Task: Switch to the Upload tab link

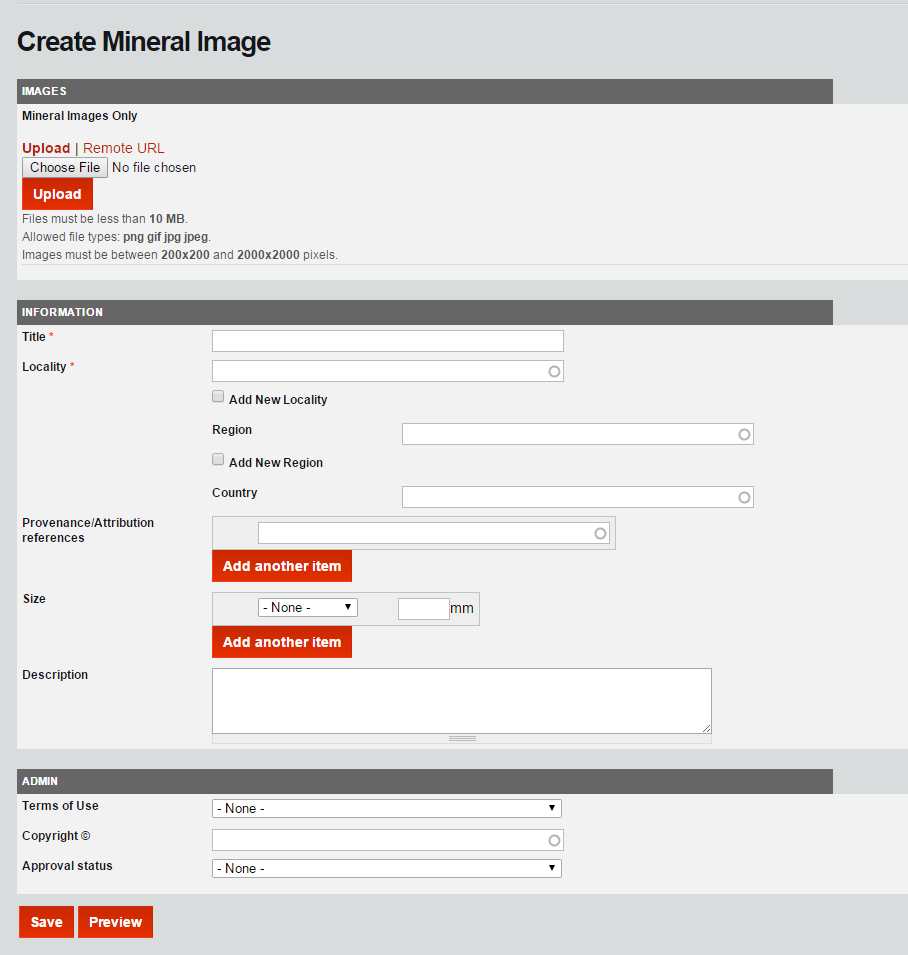Action: [46, 148]
